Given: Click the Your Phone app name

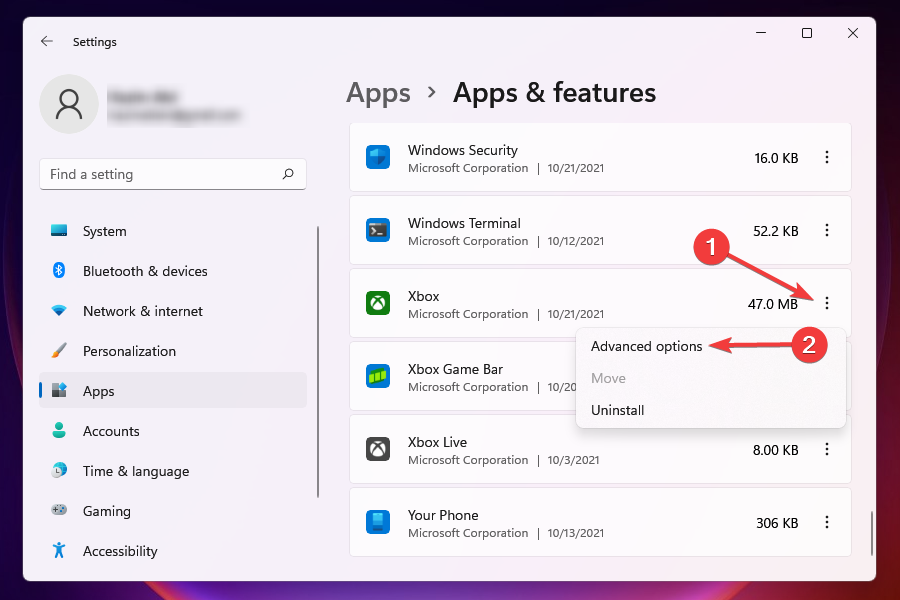Looking at the screenshot, I should click(443, 515).
